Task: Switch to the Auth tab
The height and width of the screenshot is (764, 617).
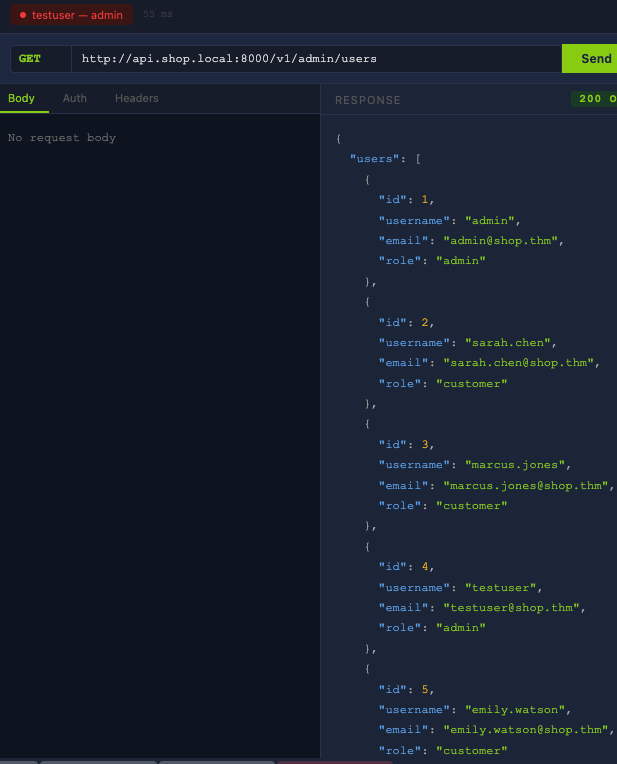Action: click(75, 98)
